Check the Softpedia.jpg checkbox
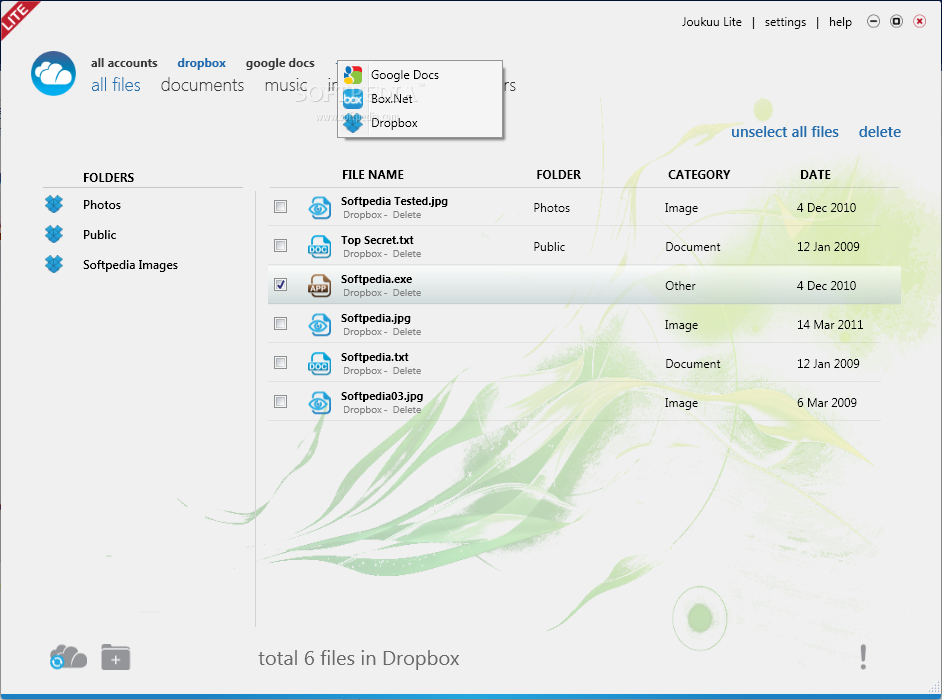Screen dimensions: 942x700 (x=280, y=324)
